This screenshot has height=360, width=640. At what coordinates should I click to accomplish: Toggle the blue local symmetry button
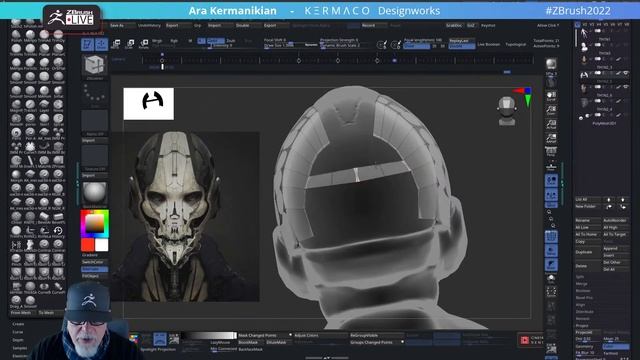551,180
